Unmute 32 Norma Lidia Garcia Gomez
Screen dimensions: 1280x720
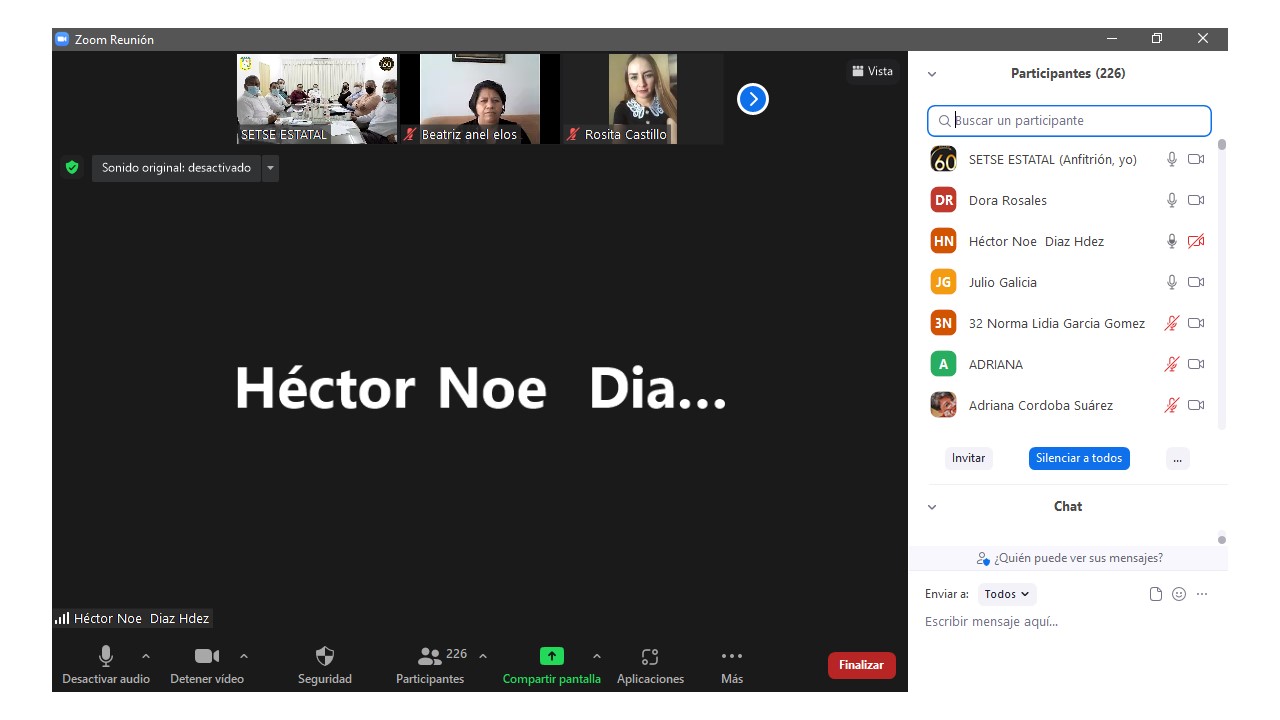(x=1172, y=323)
